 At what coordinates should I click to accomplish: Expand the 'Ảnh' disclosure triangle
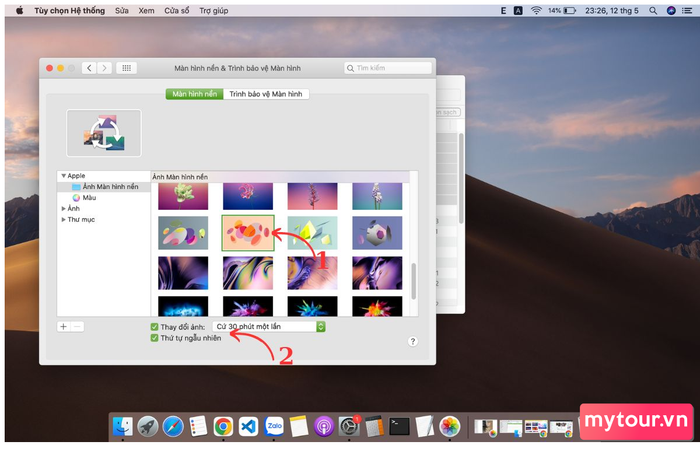(63, 208)
